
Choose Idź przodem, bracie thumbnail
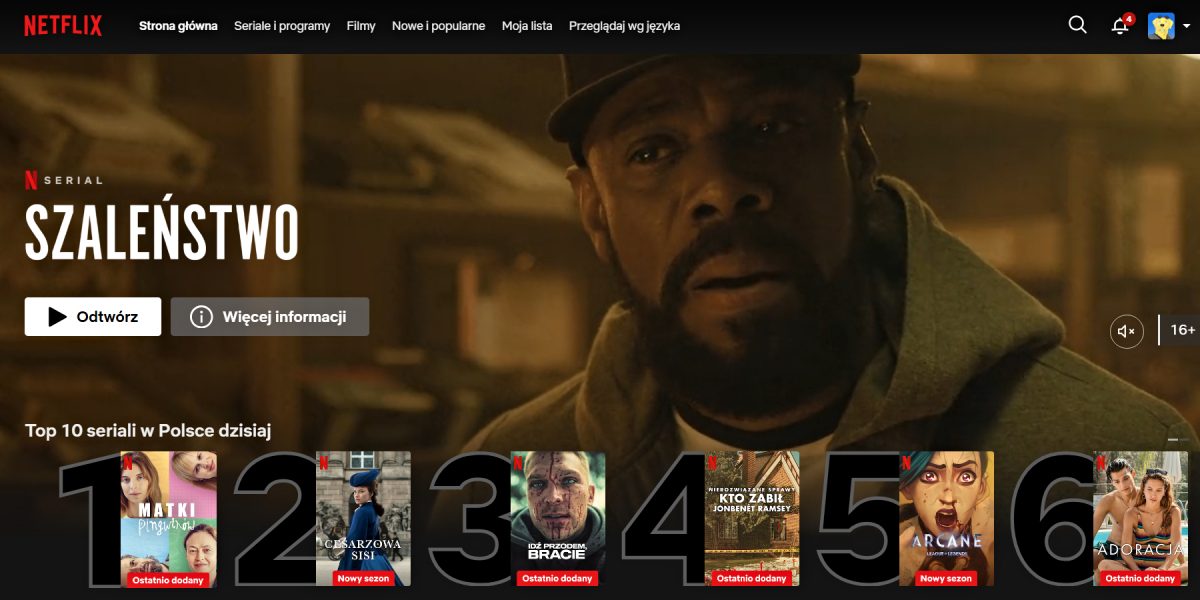(557, 518)
